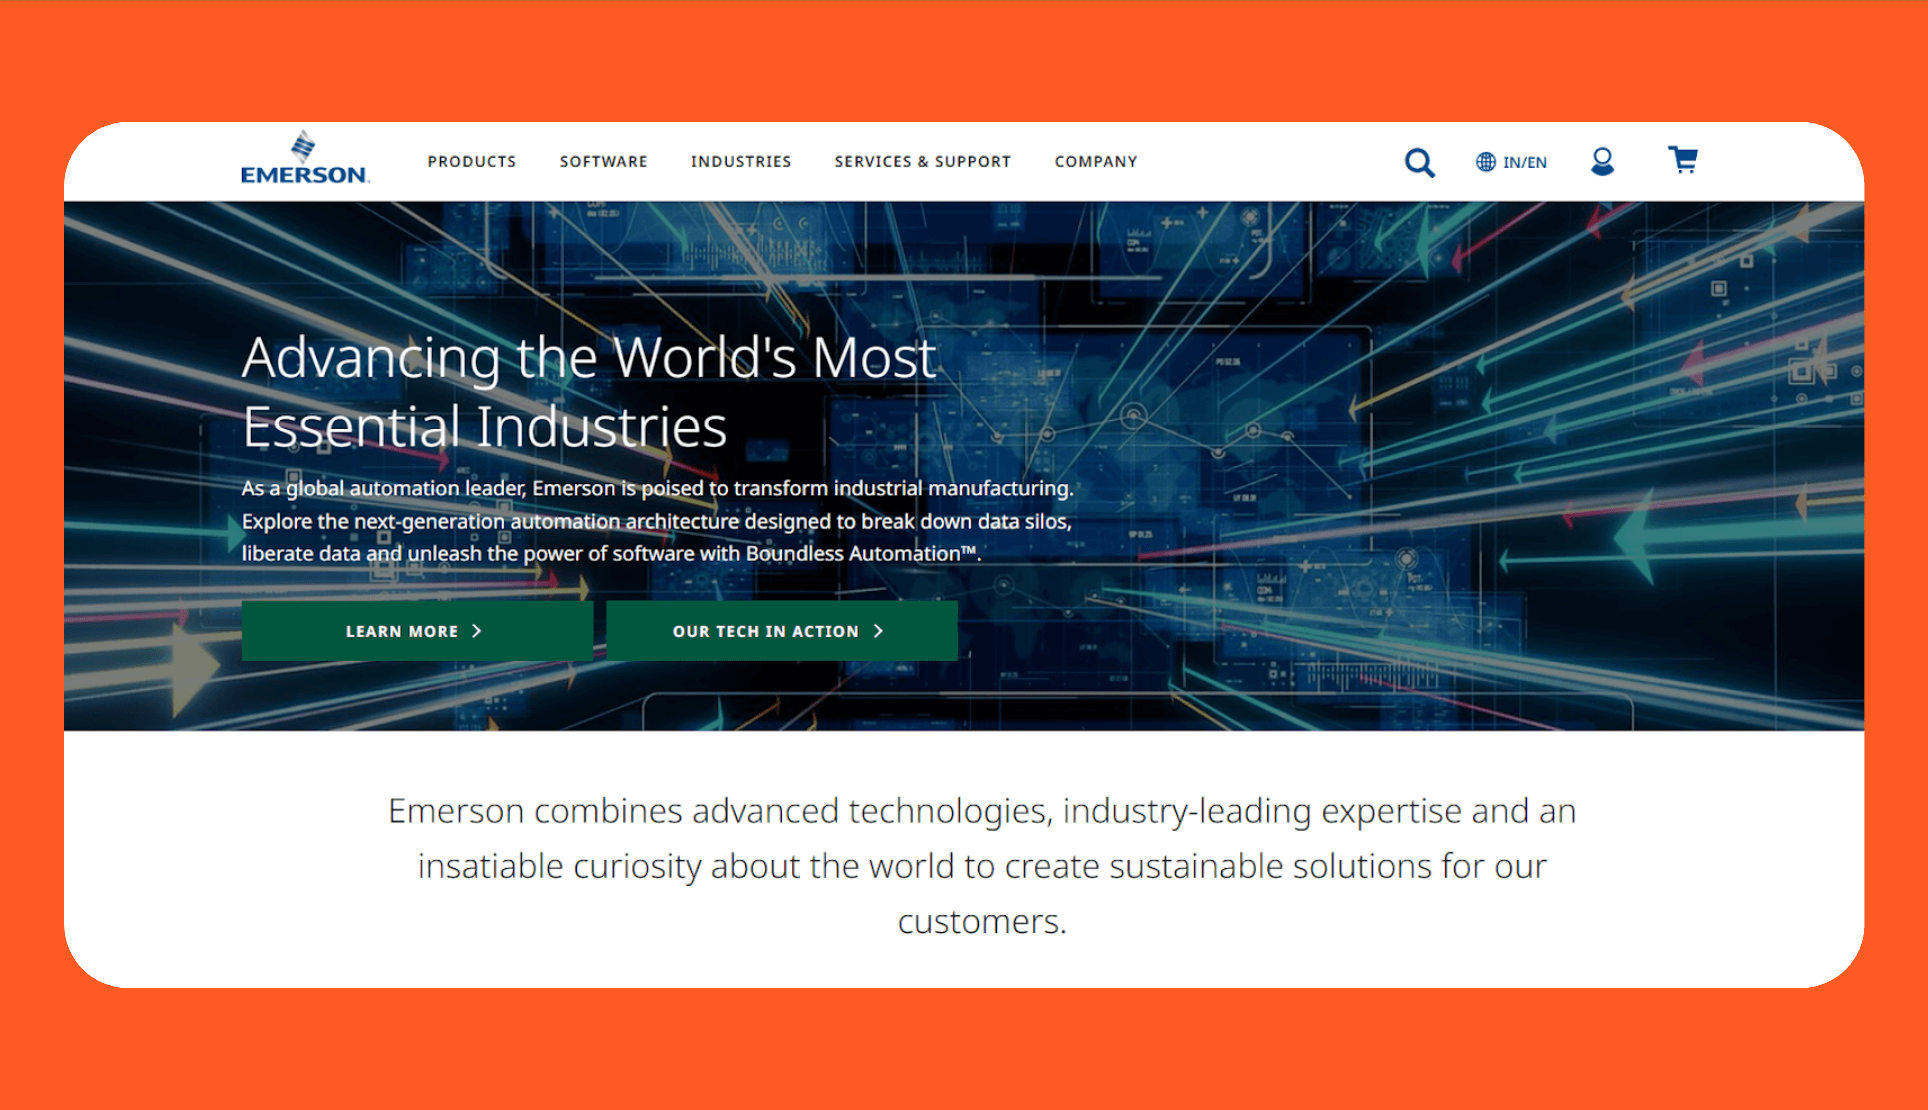Open the Software menu item
This screenshot has width=1928, height=1110.
point(603,161)
